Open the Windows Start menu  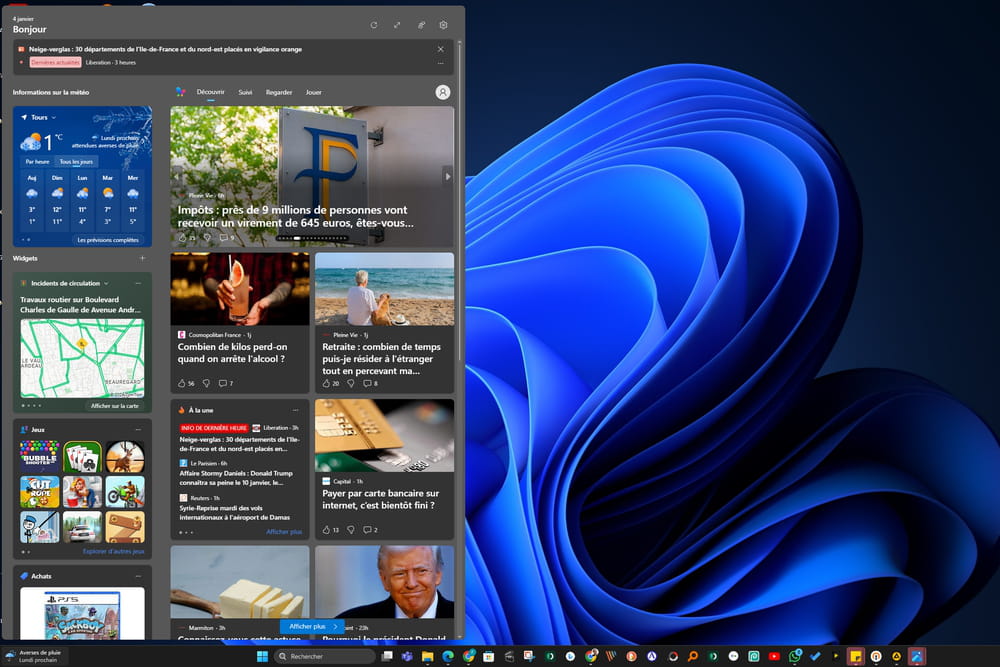tap(262, 656)
